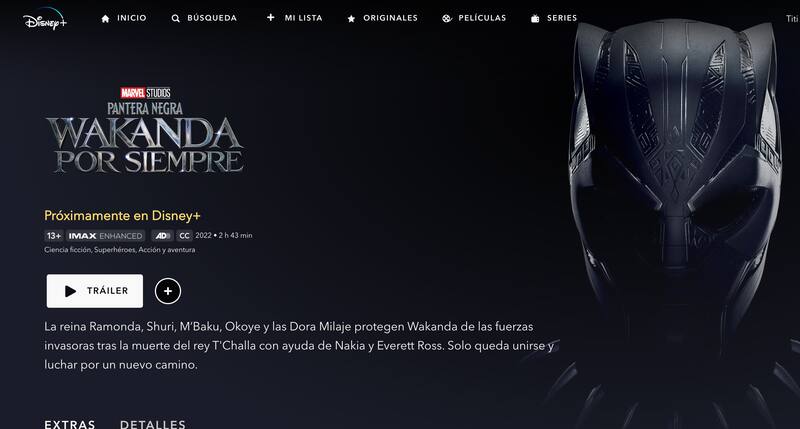
Task: Open the Películas section
Action: point(482,18)
